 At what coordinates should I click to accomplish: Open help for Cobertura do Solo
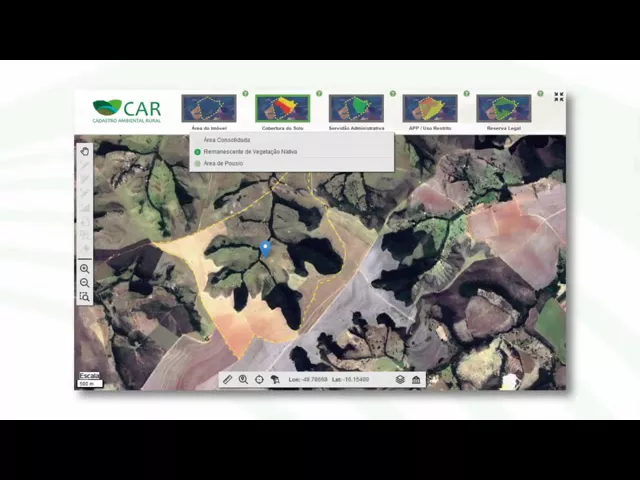[319, 93]
